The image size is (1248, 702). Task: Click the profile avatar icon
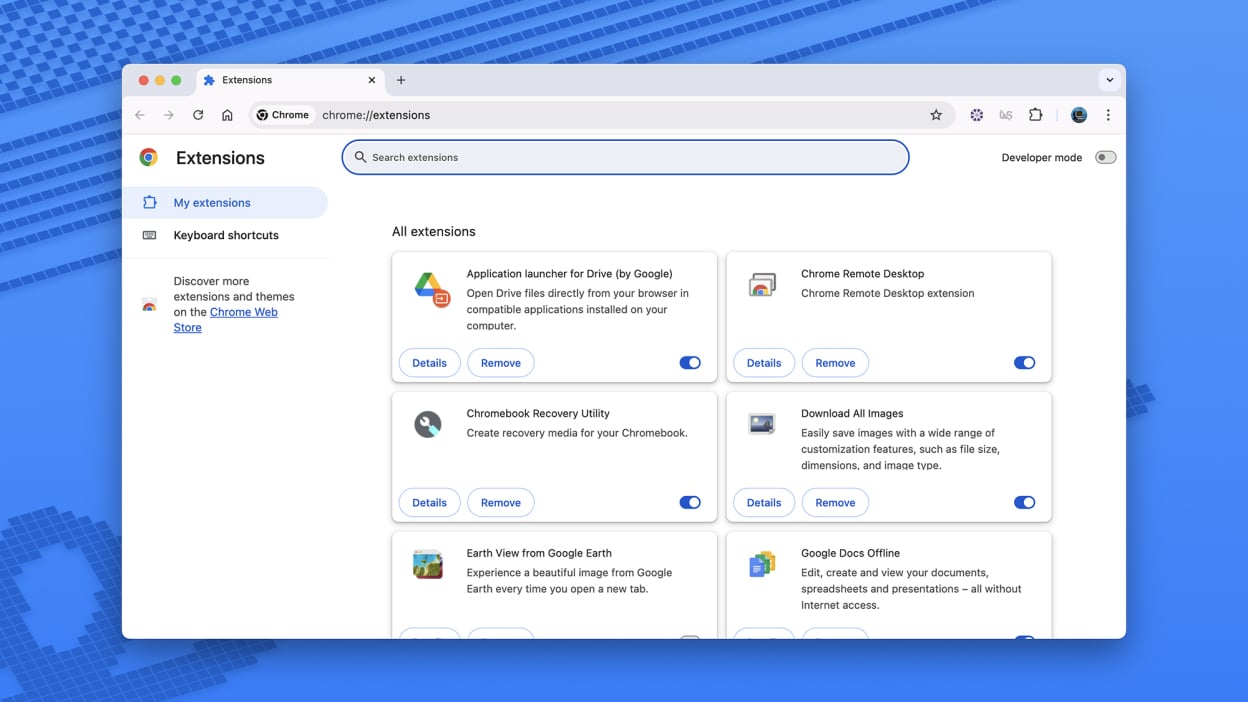[x=1078, y=115]
